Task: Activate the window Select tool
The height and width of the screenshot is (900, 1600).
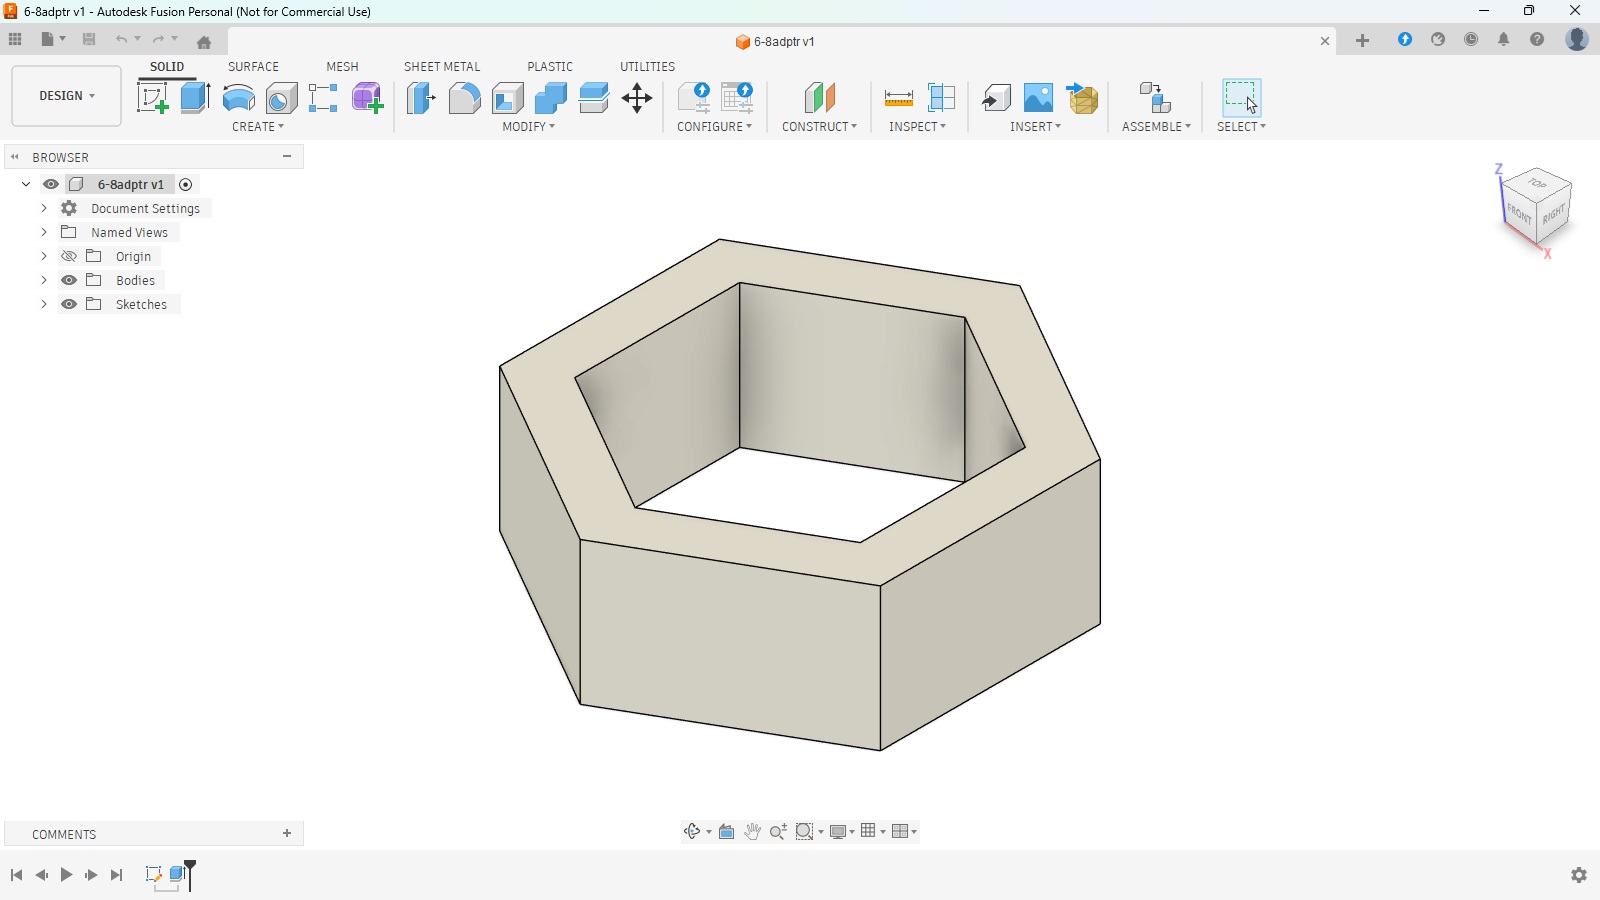Action: point(1241,98)
